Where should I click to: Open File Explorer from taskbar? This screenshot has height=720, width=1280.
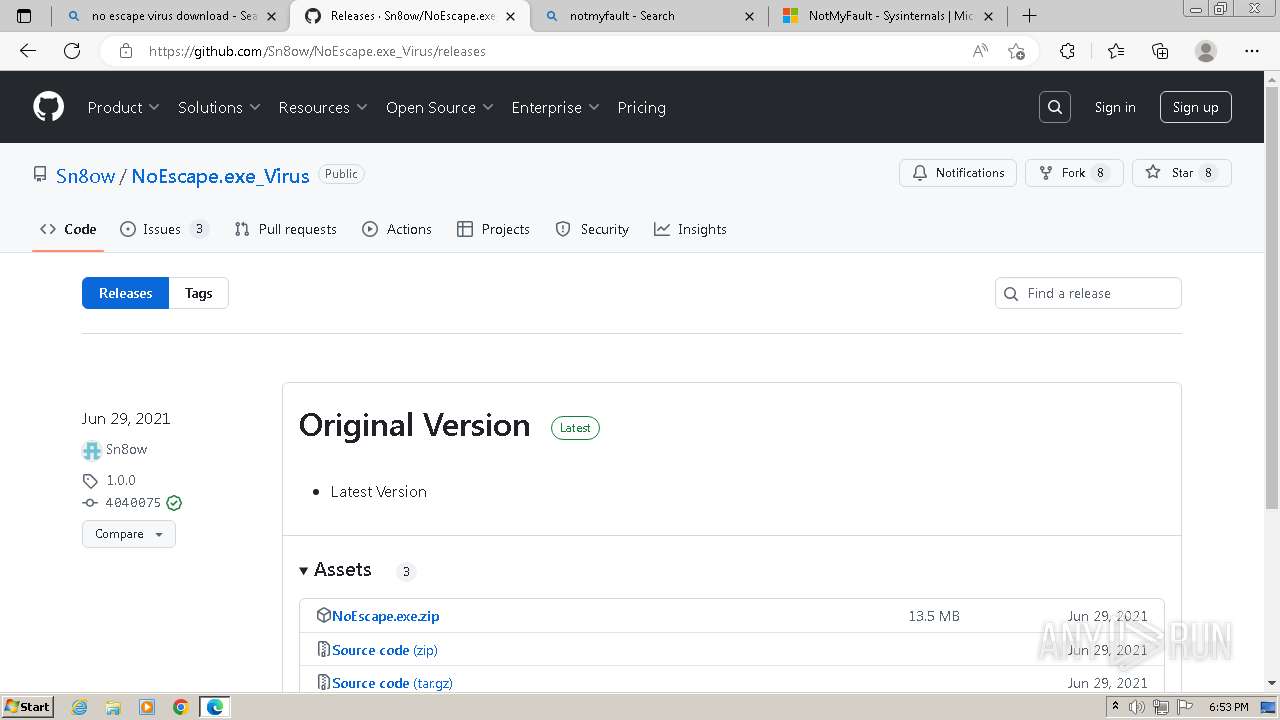(x=113, y=707)
